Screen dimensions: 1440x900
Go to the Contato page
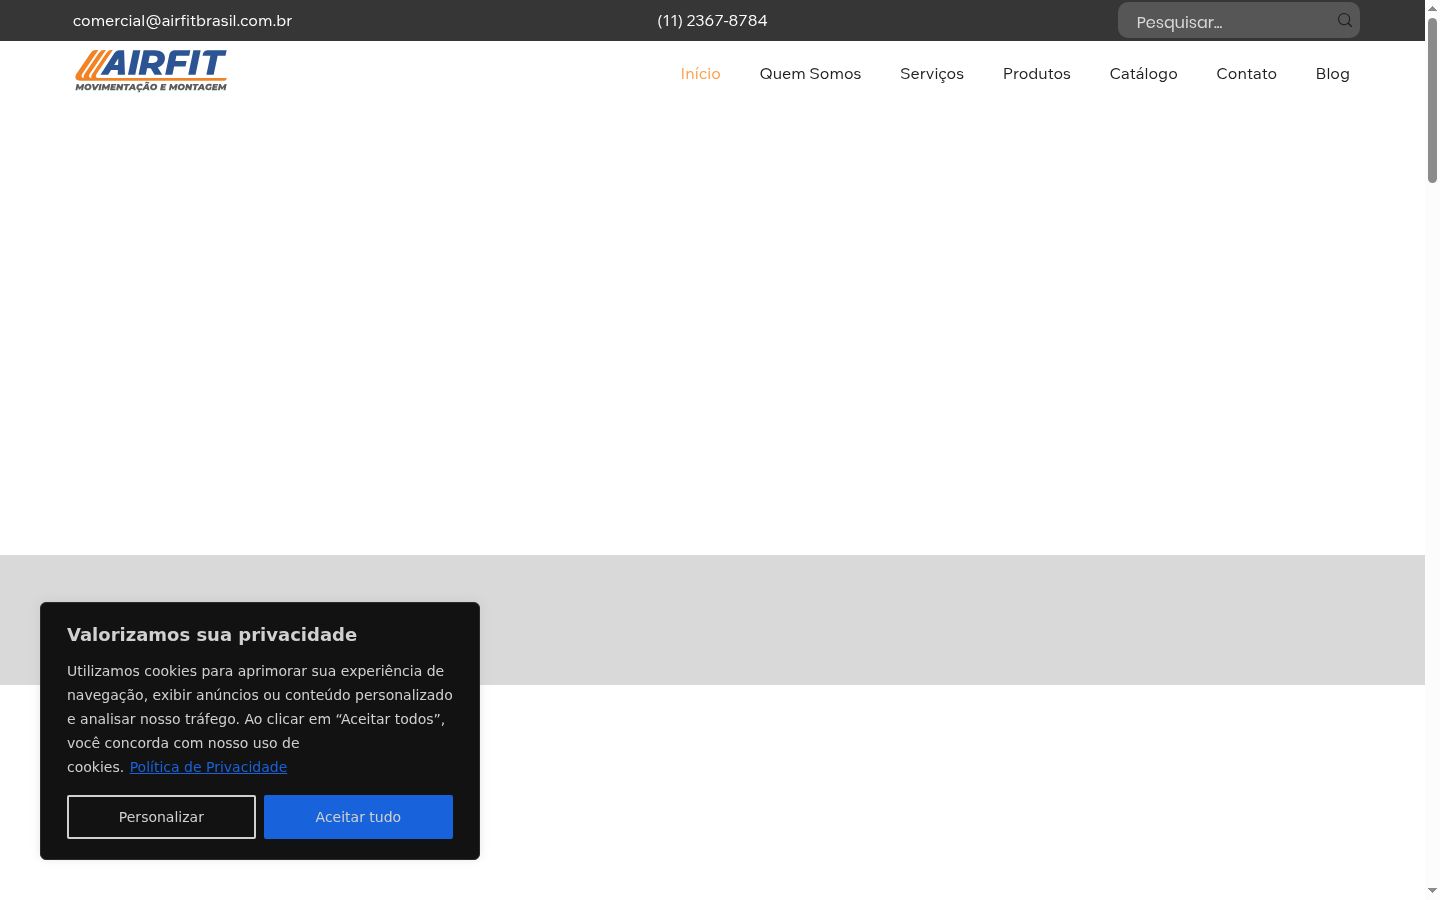pos(1246,74)
